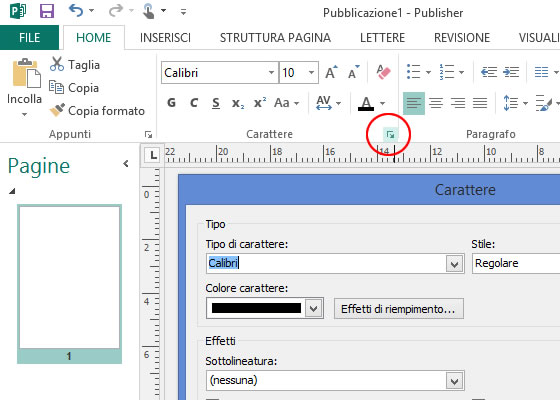560x400 pixels.
Task: Open the REVISIONE tab
Action: [462, 38]
